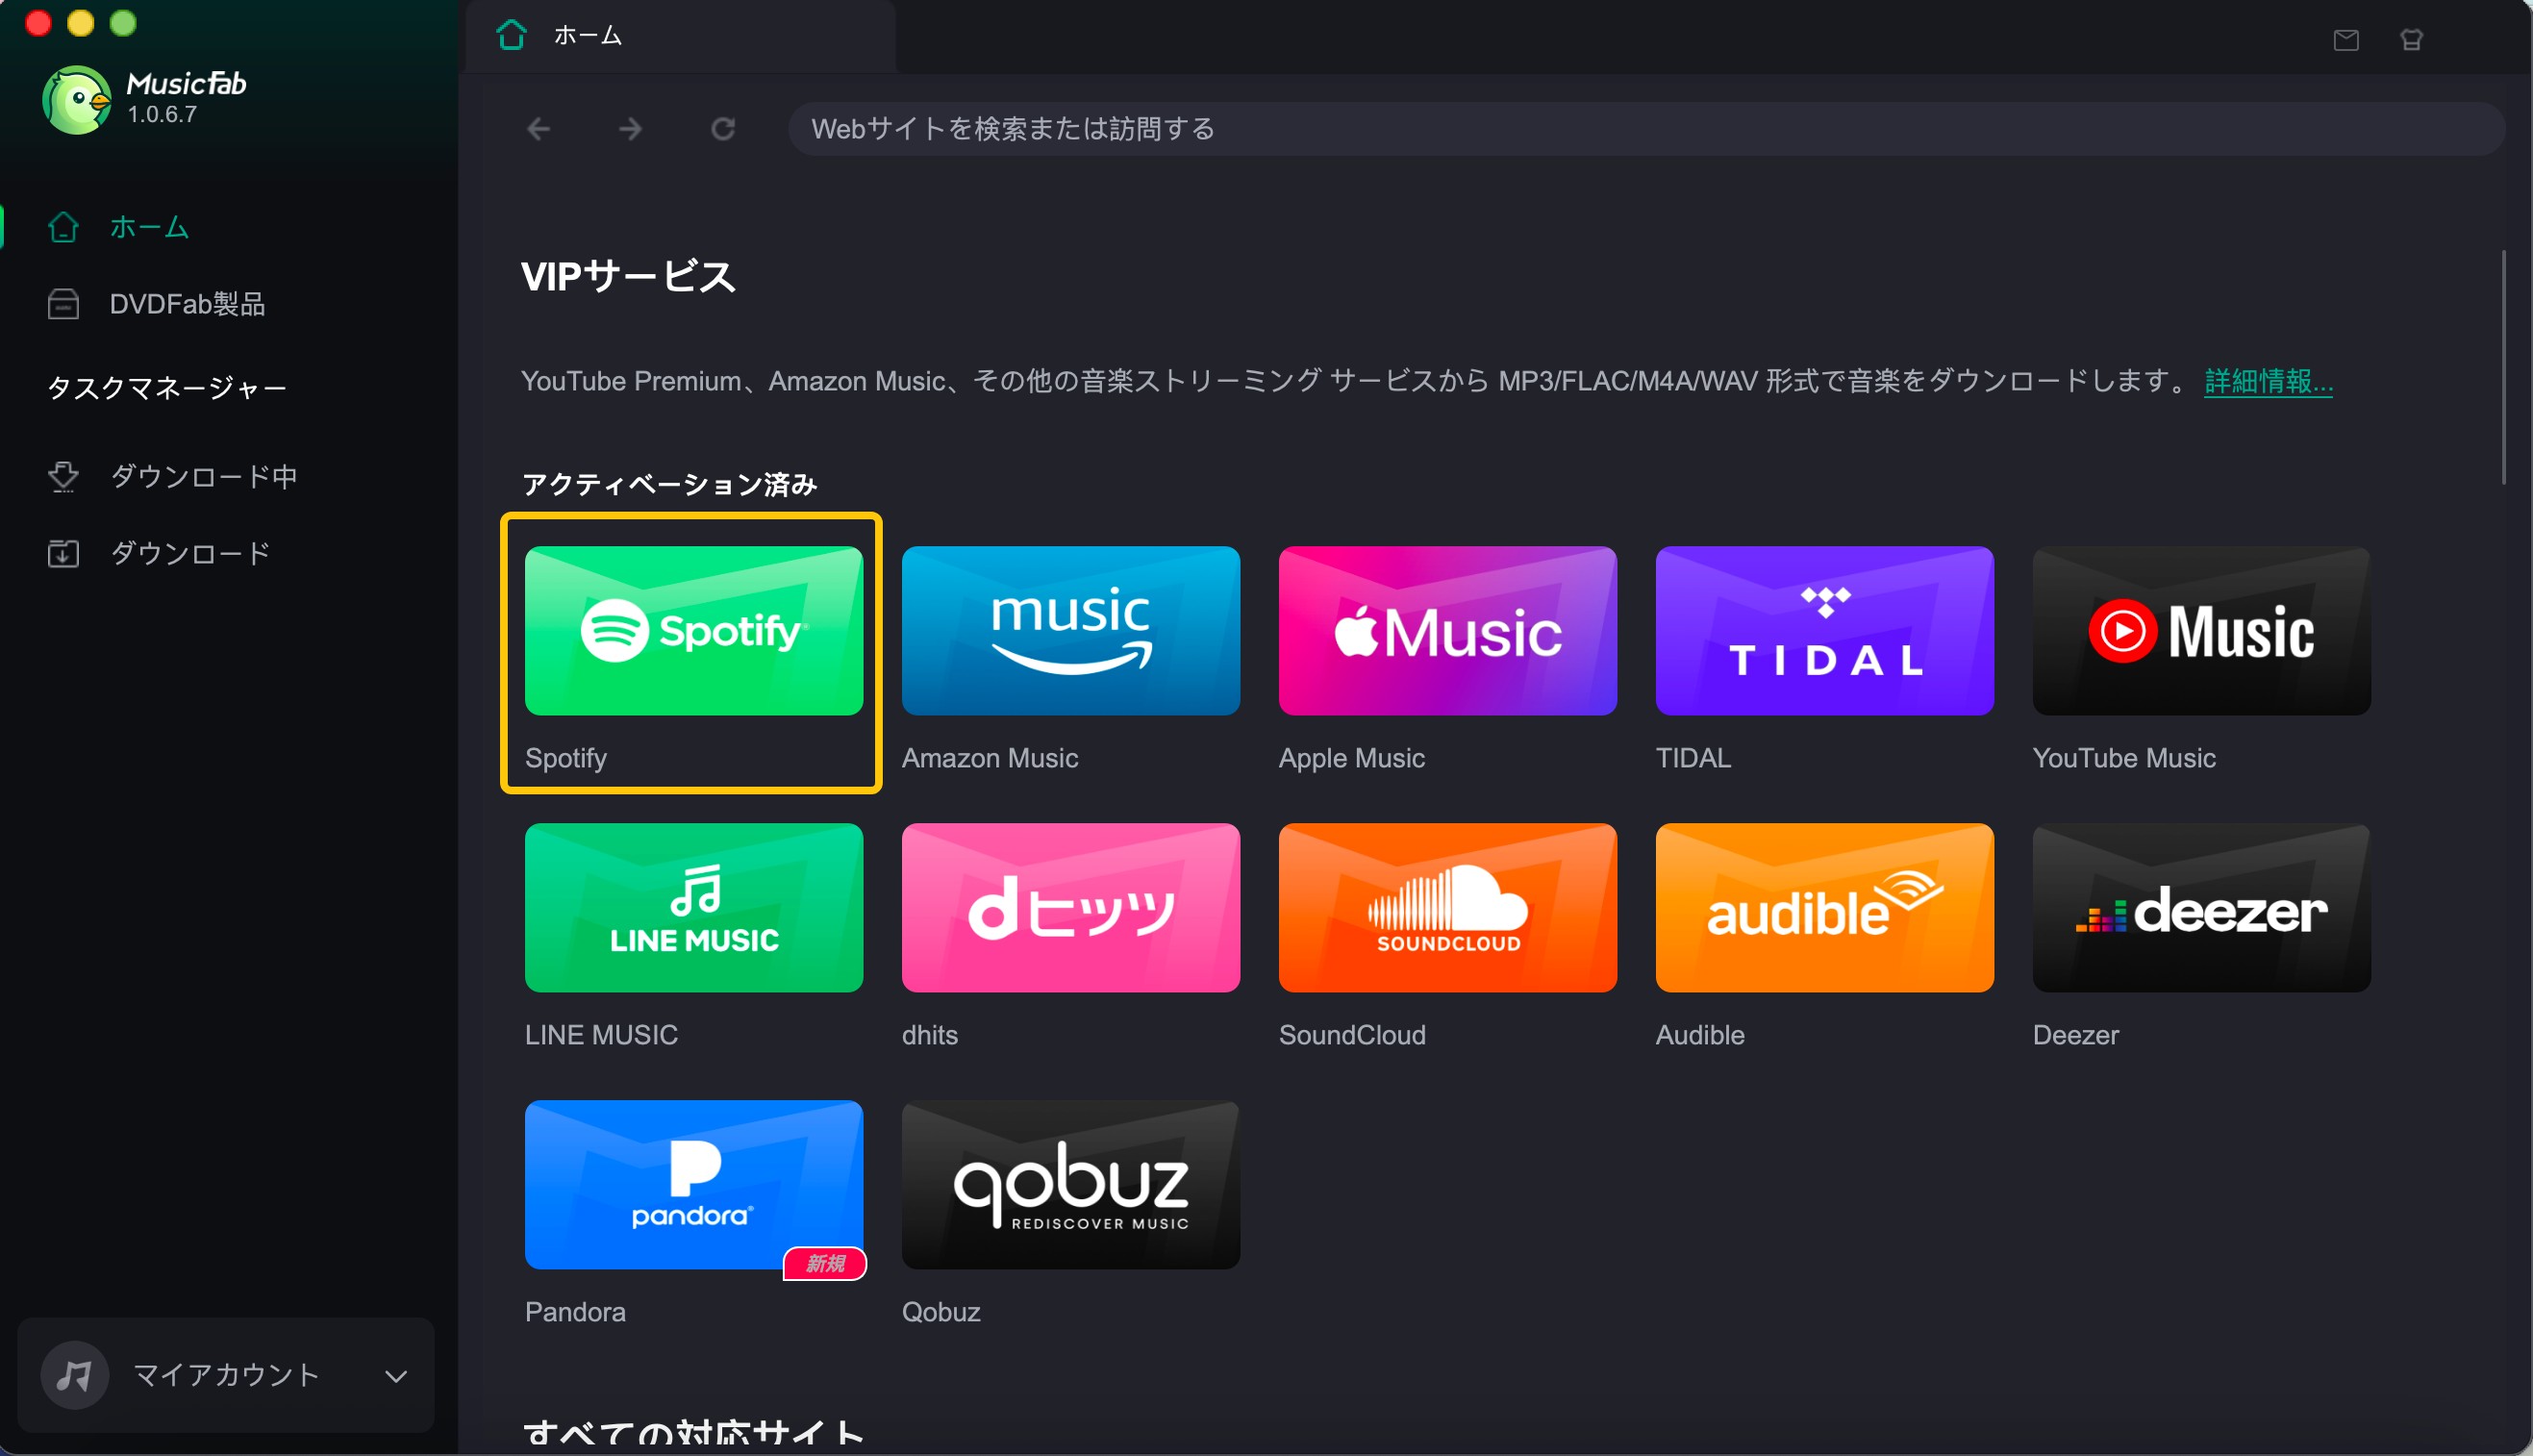The height and width of the screenshot is (1456, 2533).
Task: Open the Spotify service tile
Action: tap(693, 630)
